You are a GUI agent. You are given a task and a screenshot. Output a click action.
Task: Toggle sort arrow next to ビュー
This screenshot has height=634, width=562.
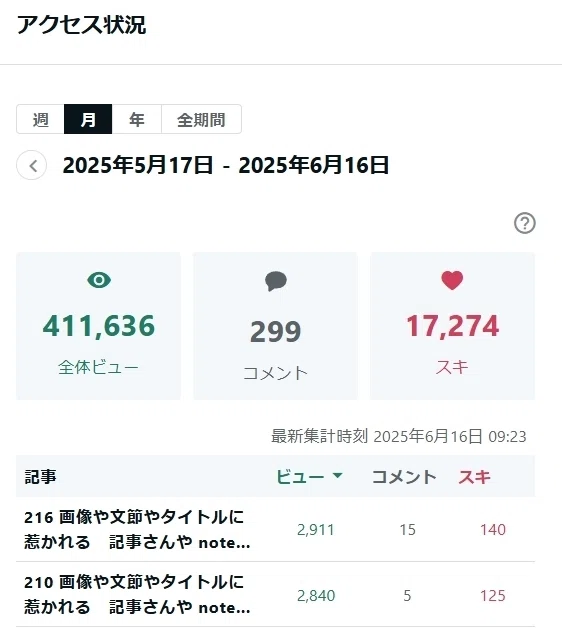338,476
